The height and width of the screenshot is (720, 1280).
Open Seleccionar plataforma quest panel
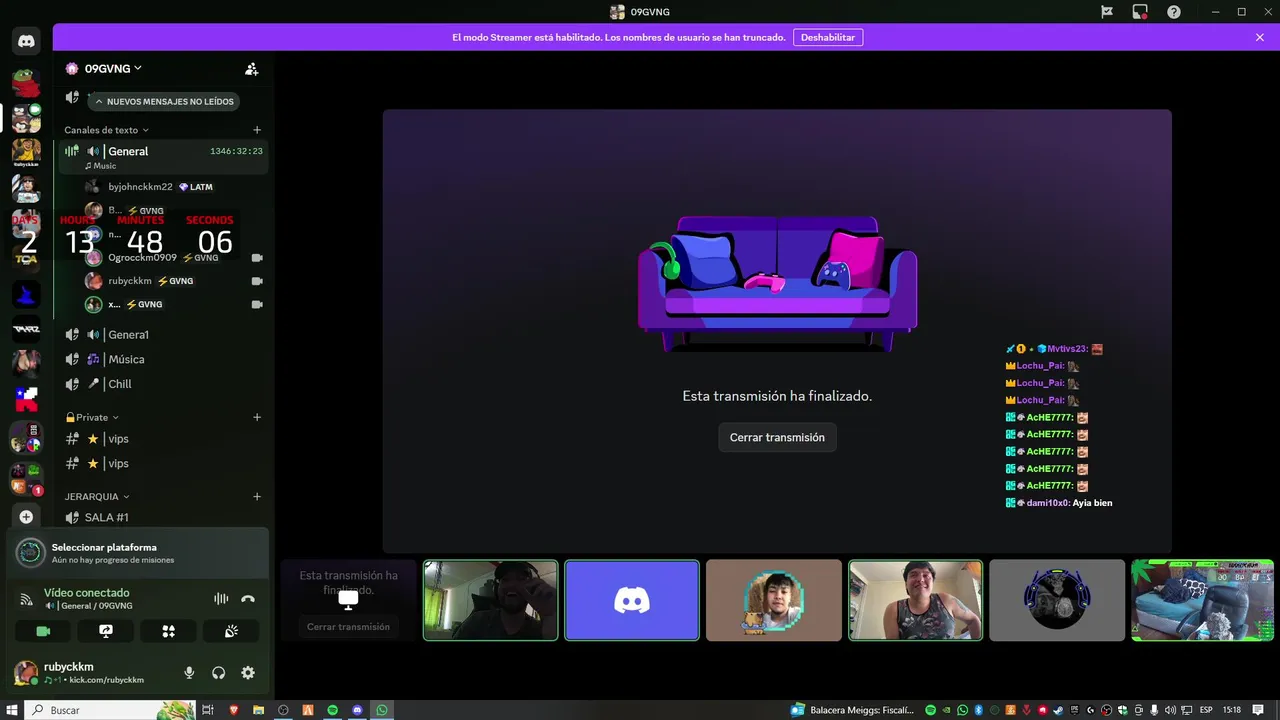[138, 553]
